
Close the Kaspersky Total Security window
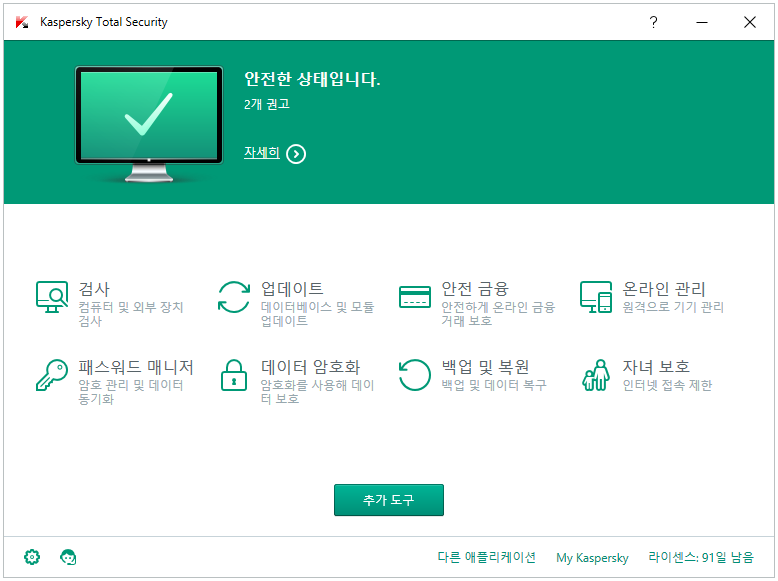tap(750, 22)
